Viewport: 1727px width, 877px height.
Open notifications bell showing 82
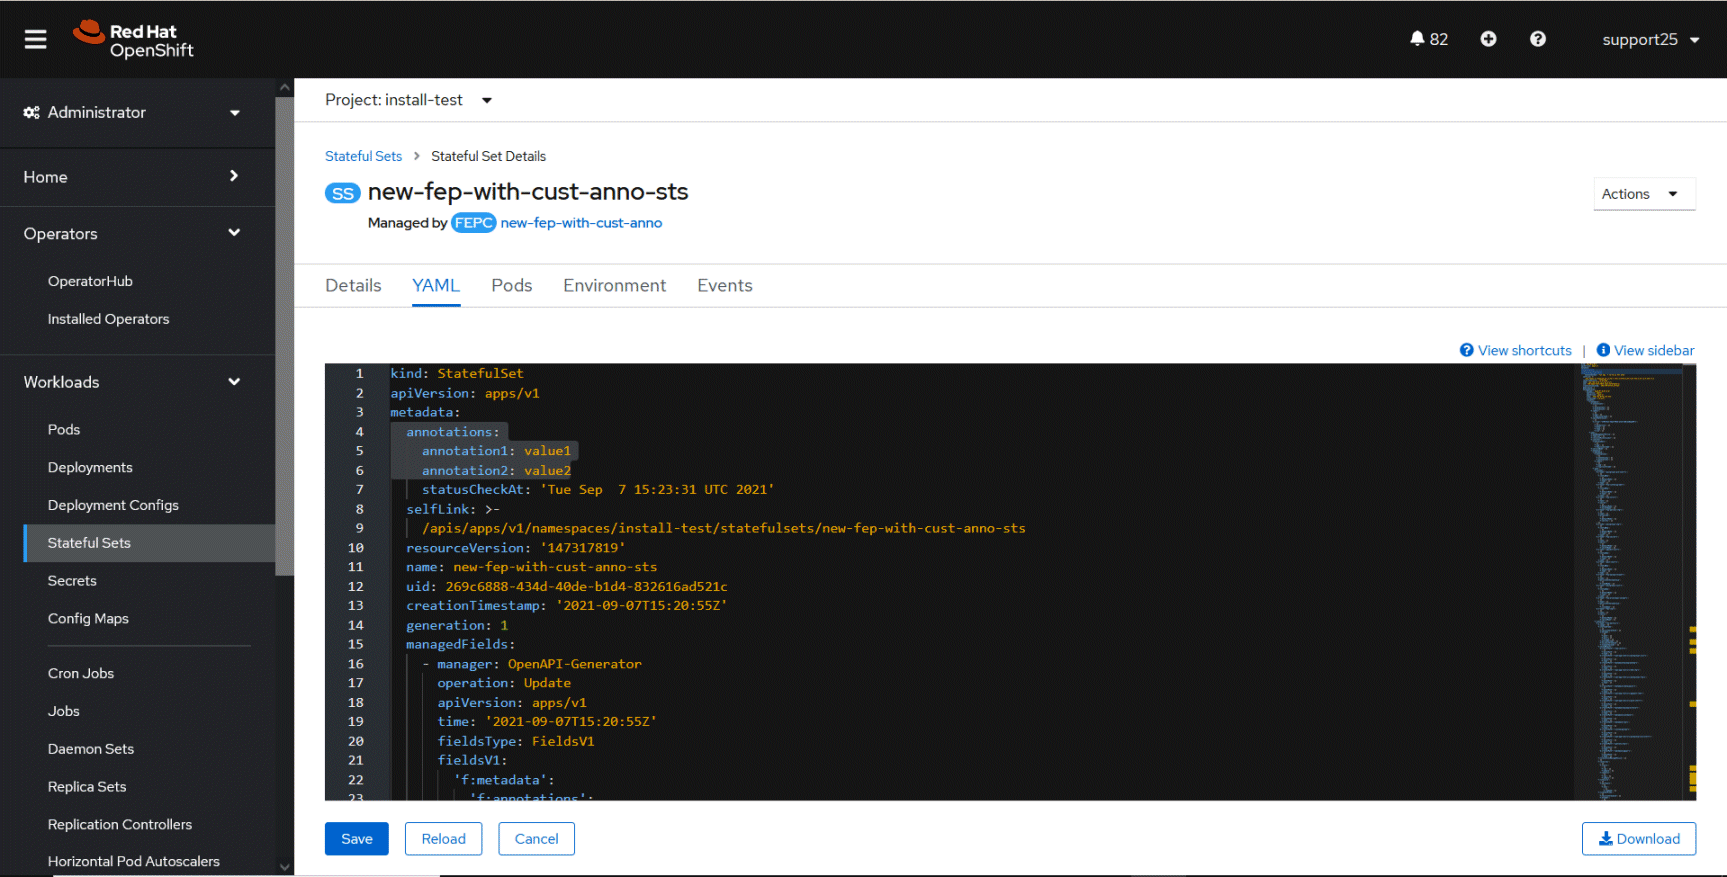pos(1429,39)
